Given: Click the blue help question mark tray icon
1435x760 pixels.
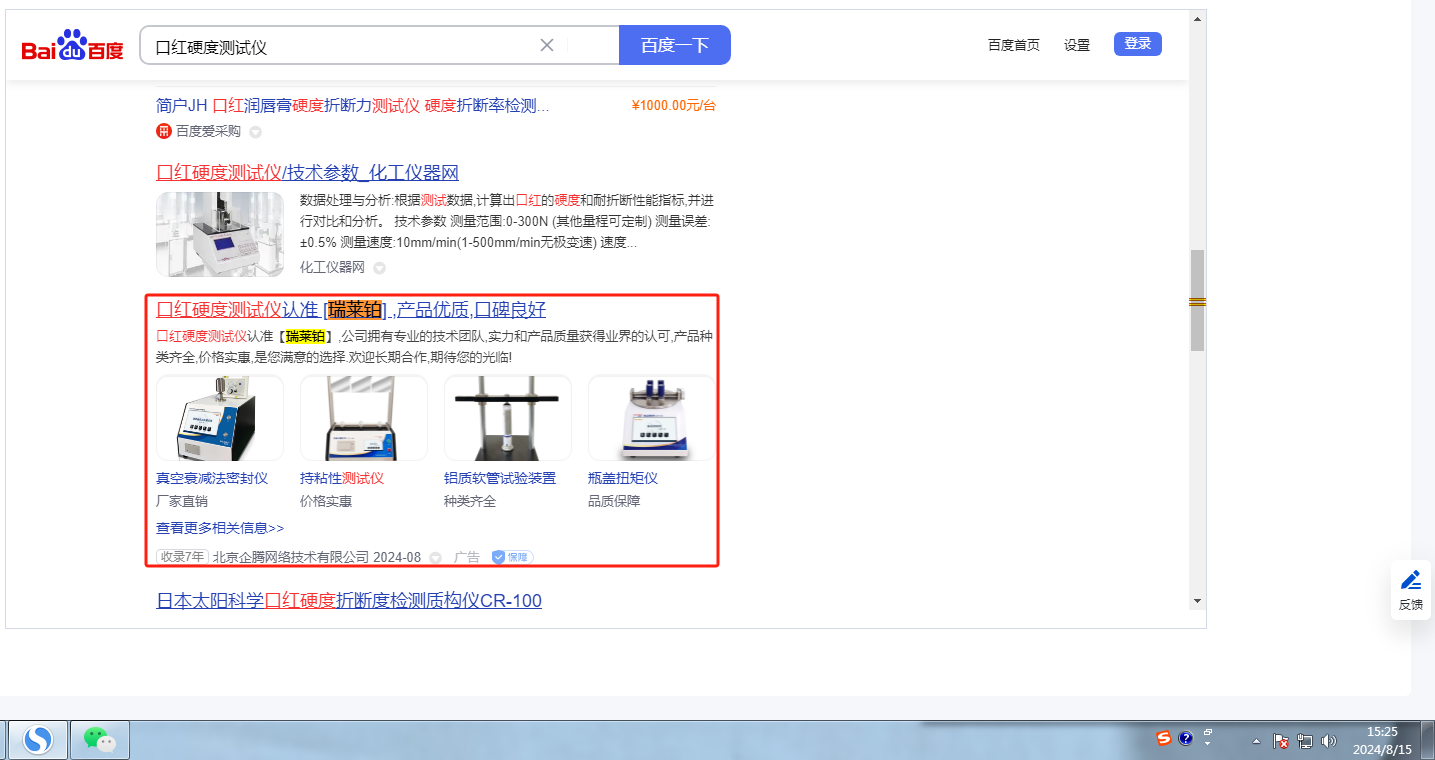Looking at the screenshot, I should tap(1186, 739).
